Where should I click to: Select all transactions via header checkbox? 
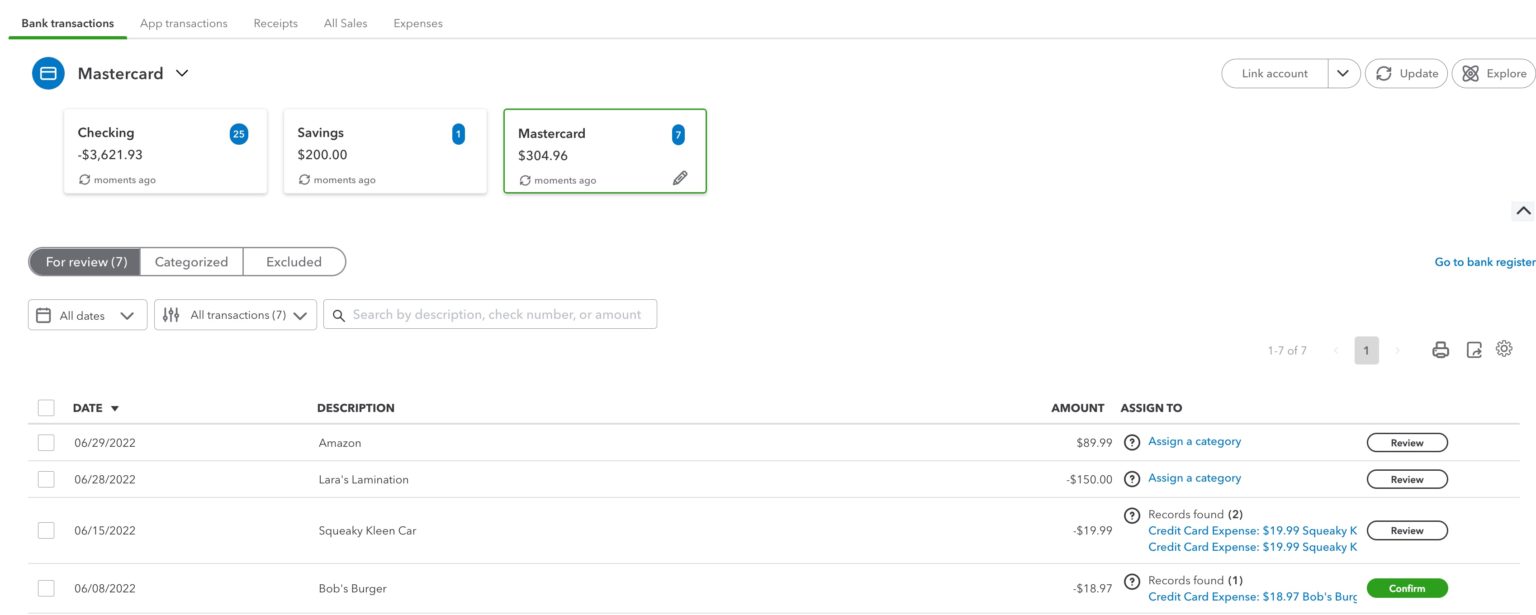coord(45,407)
